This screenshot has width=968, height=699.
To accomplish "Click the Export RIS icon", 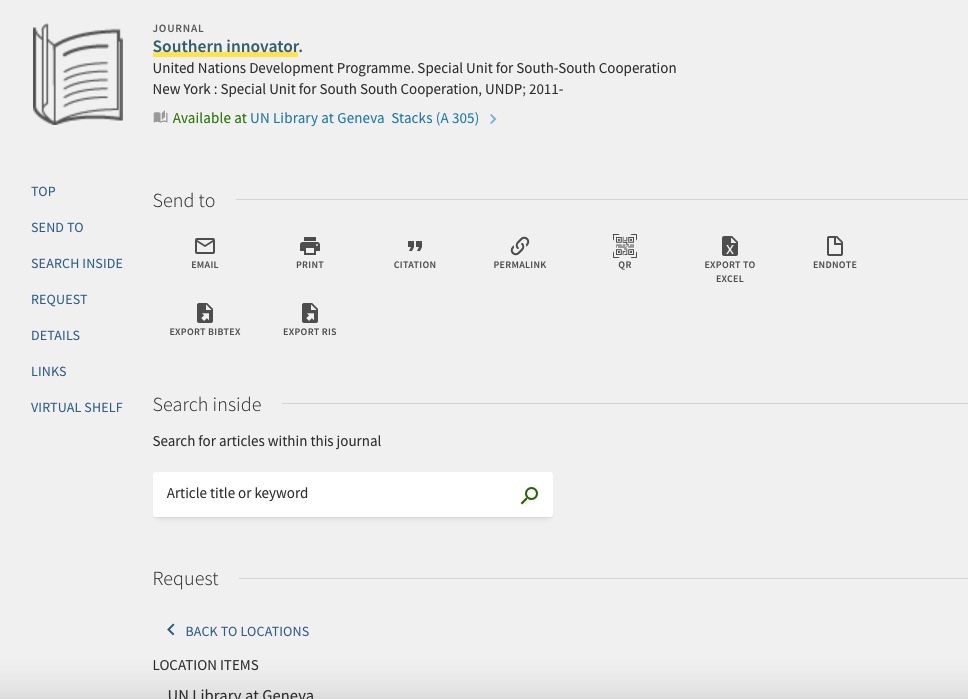I will [x=310, y=313].
